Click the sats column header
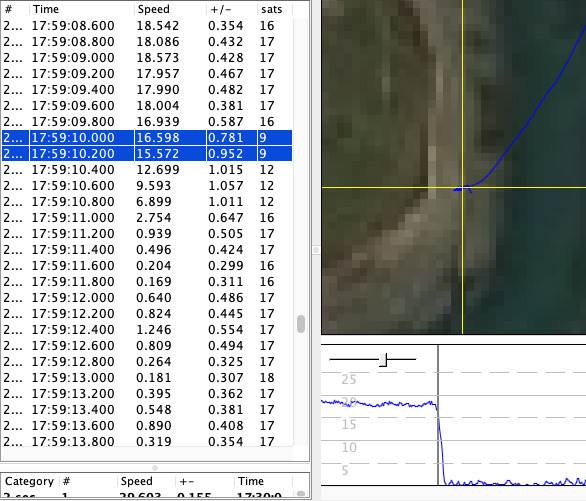The height and width of the screenshot is (501, 586). [x=275, y=9]
